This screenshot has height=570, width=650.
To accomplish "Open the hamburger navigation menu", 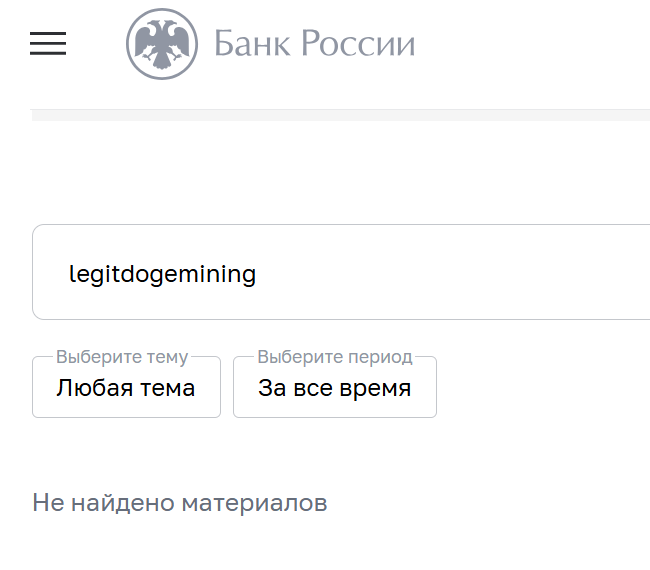I will point(48,44).
